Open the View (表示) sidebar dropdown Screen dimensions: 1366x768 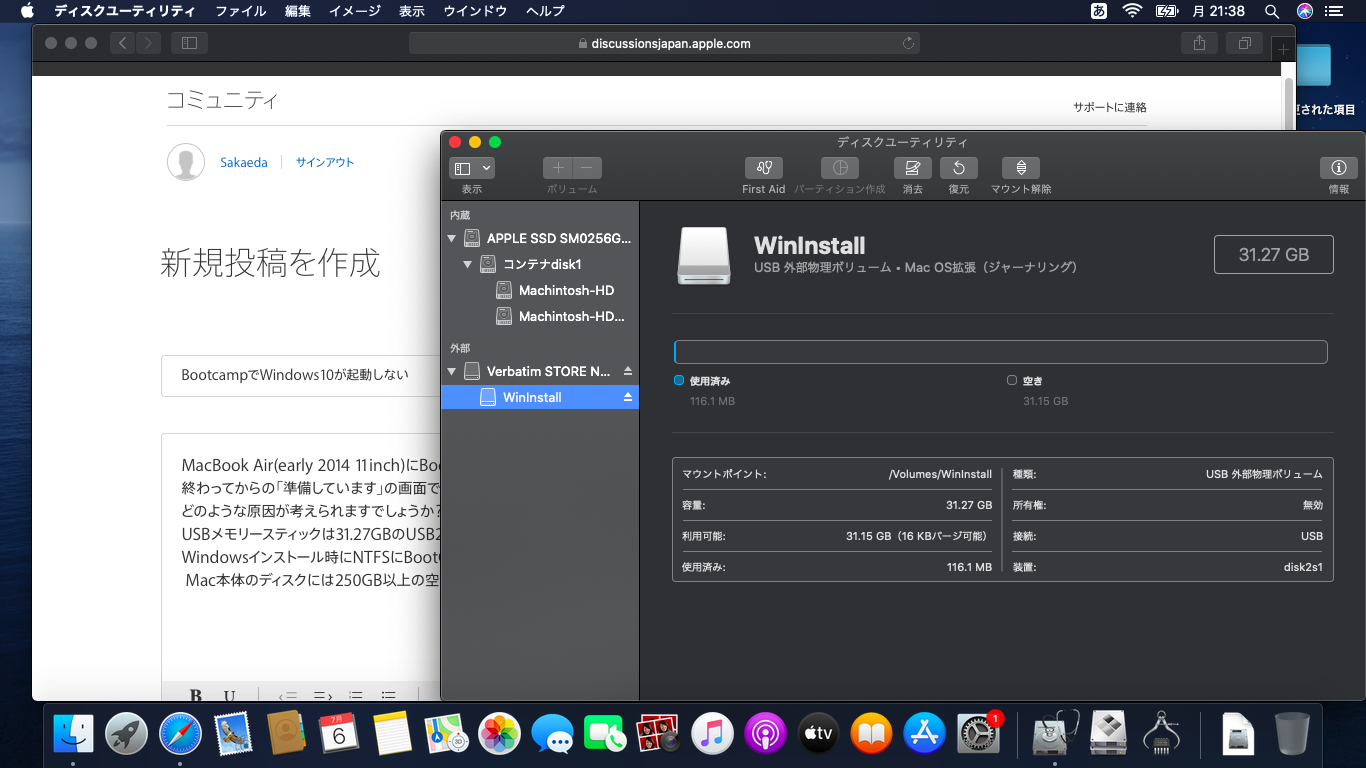472,168
